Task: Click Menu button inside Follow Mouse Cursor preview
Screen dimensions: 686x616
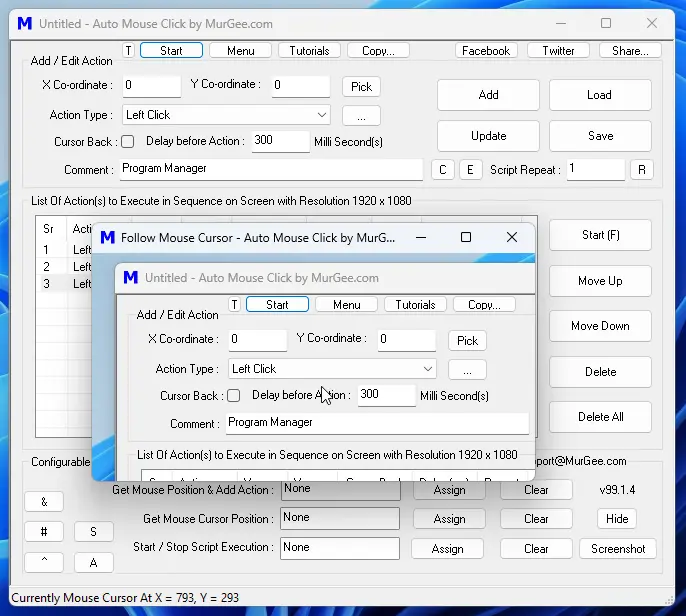Action: 346,304
